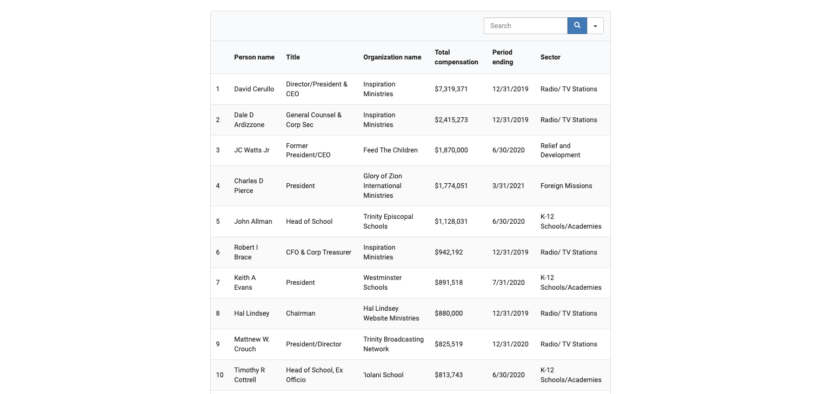Viewport: 820px width, 394px height.
Task: Click 'Iolani School organization
Action: click(383, 375)
